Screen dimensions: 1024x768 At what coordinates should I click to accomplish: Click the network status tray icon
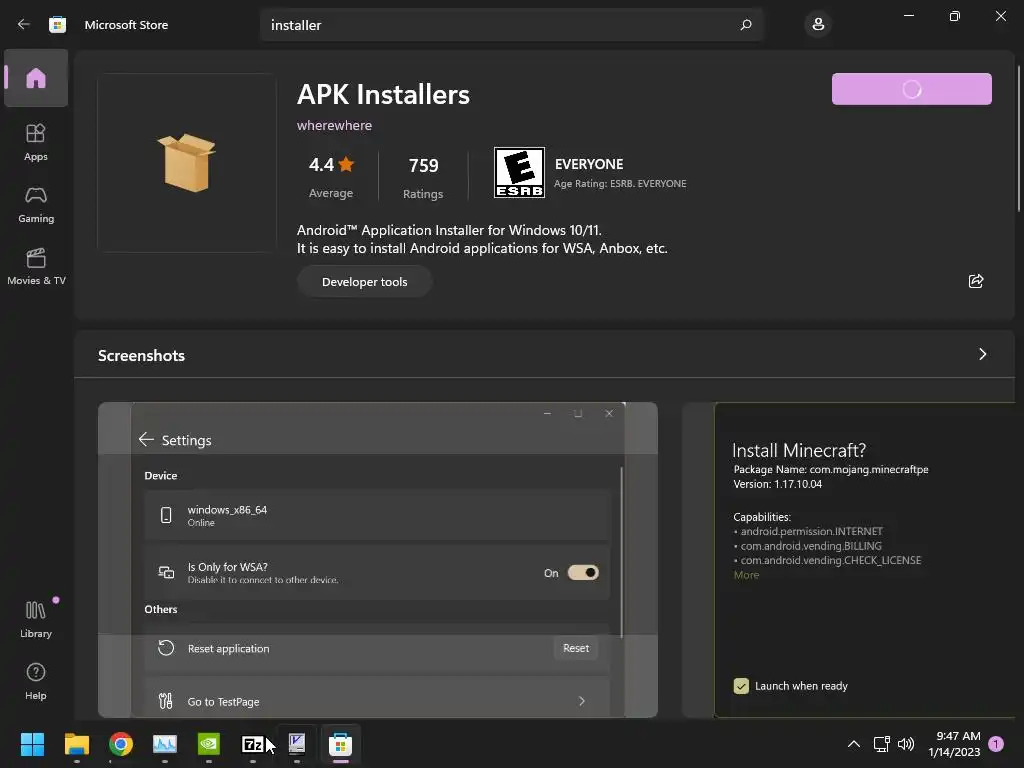pyautogui.click(x=882, y=744)
